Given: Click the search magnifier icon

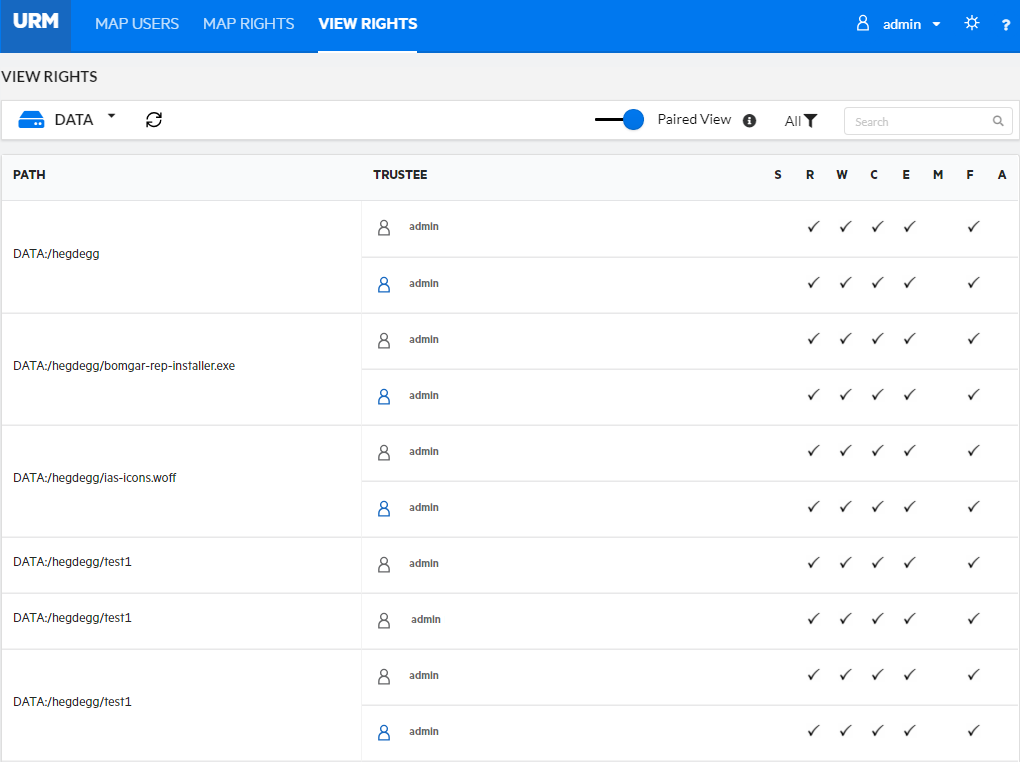Looking at the screenshot, I should point(997,121).
